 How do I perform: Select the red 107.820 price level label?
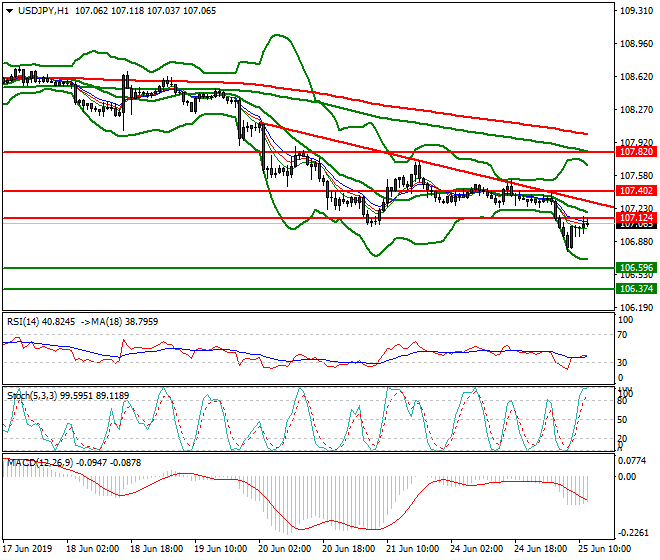tap(636, 152)
